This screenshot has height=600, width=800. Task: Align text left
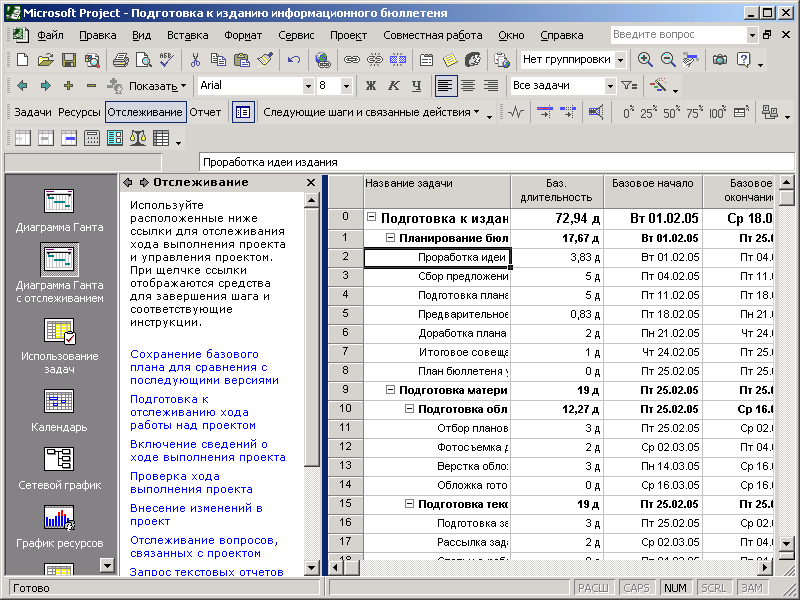pyautogui.click(x=445, y=86)
